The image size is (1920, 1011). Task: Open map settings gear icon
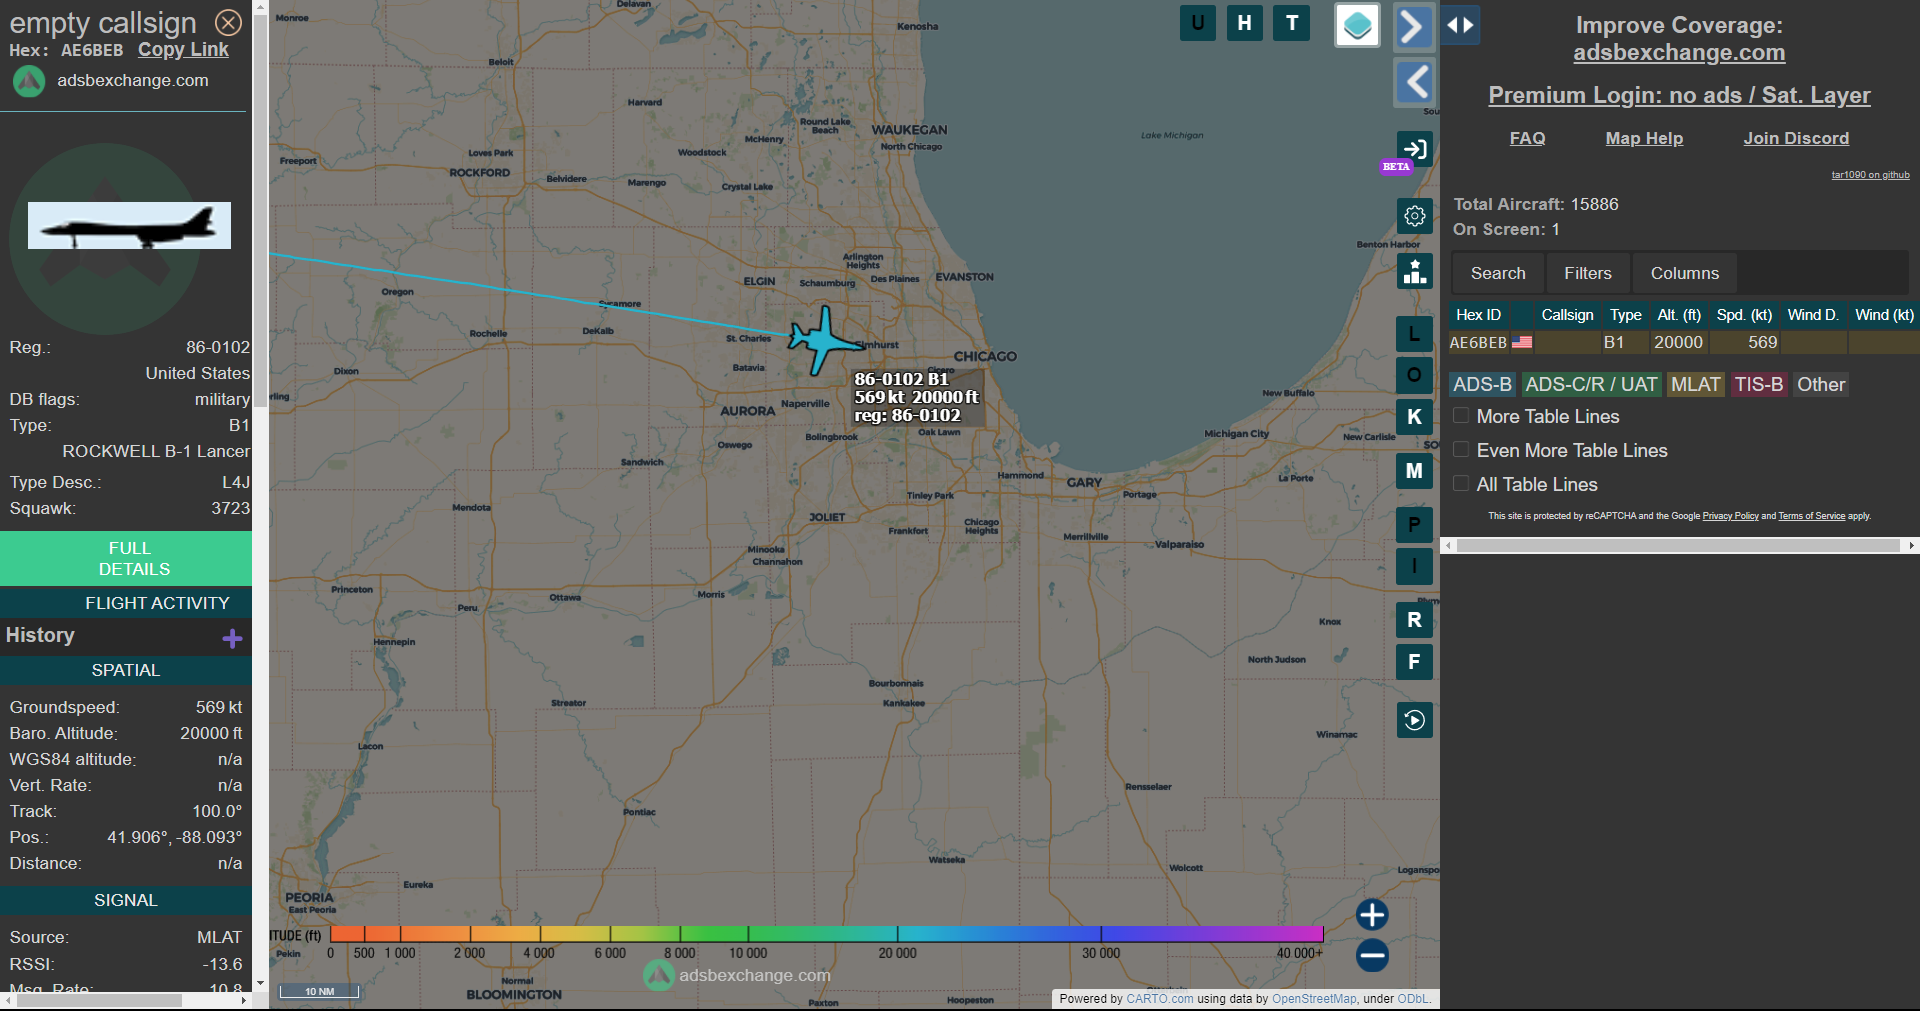[1414, 216]
